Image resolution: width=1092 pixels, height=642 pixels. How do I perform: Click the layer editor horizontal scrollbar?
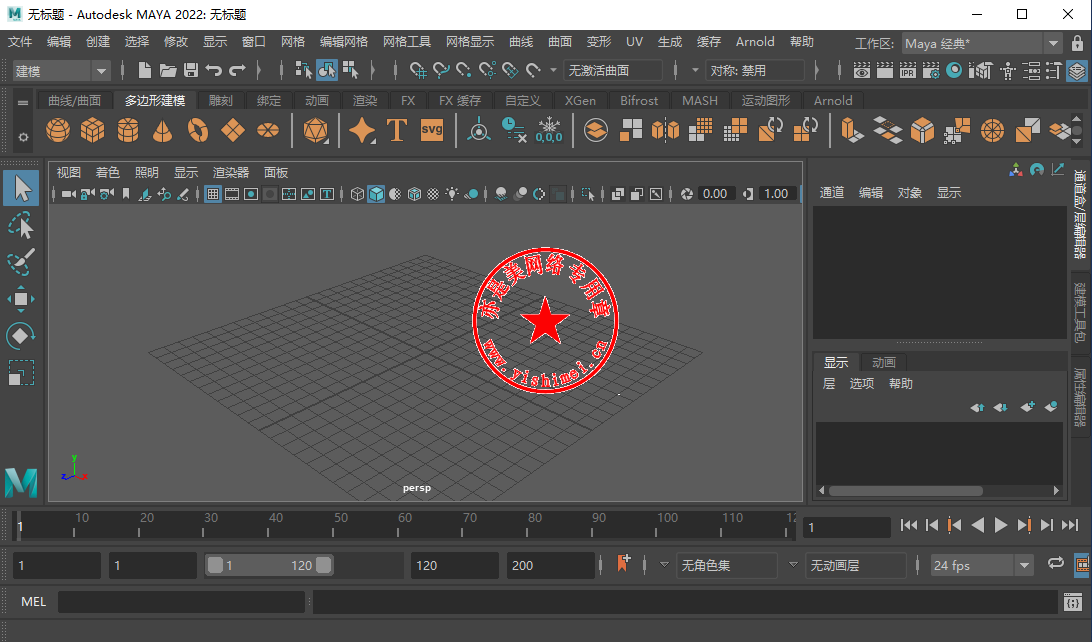pyautogui.click(x=905, y=491)
